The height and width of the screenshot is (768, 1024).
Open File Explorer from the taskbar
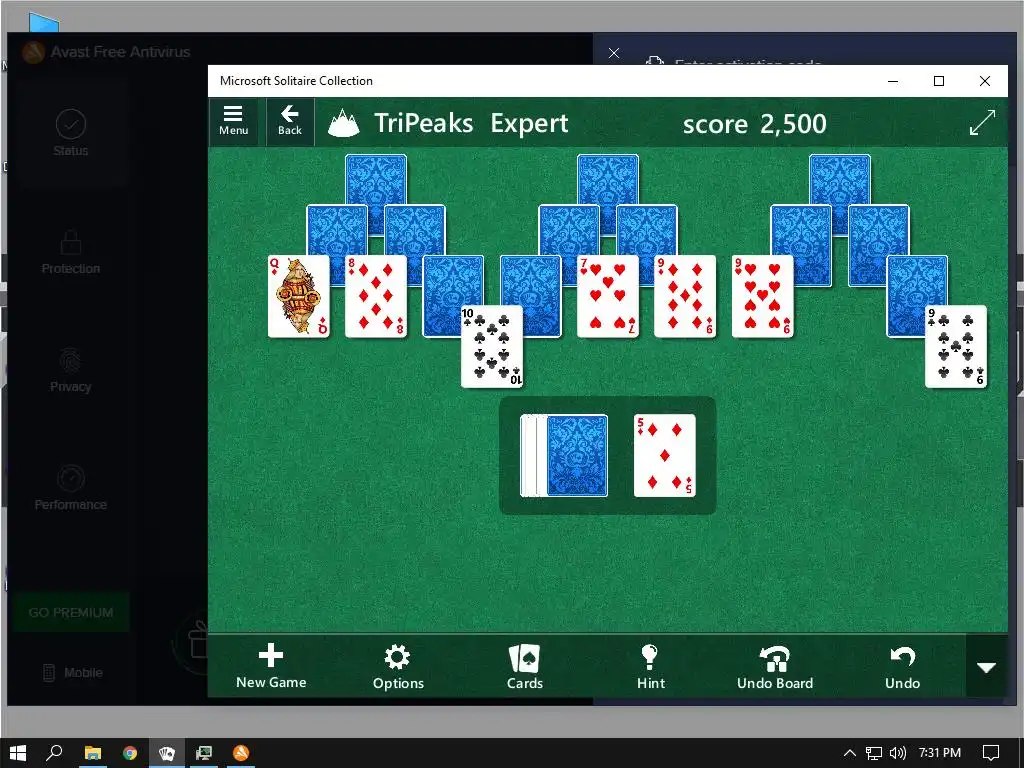(x=93, y=753)
